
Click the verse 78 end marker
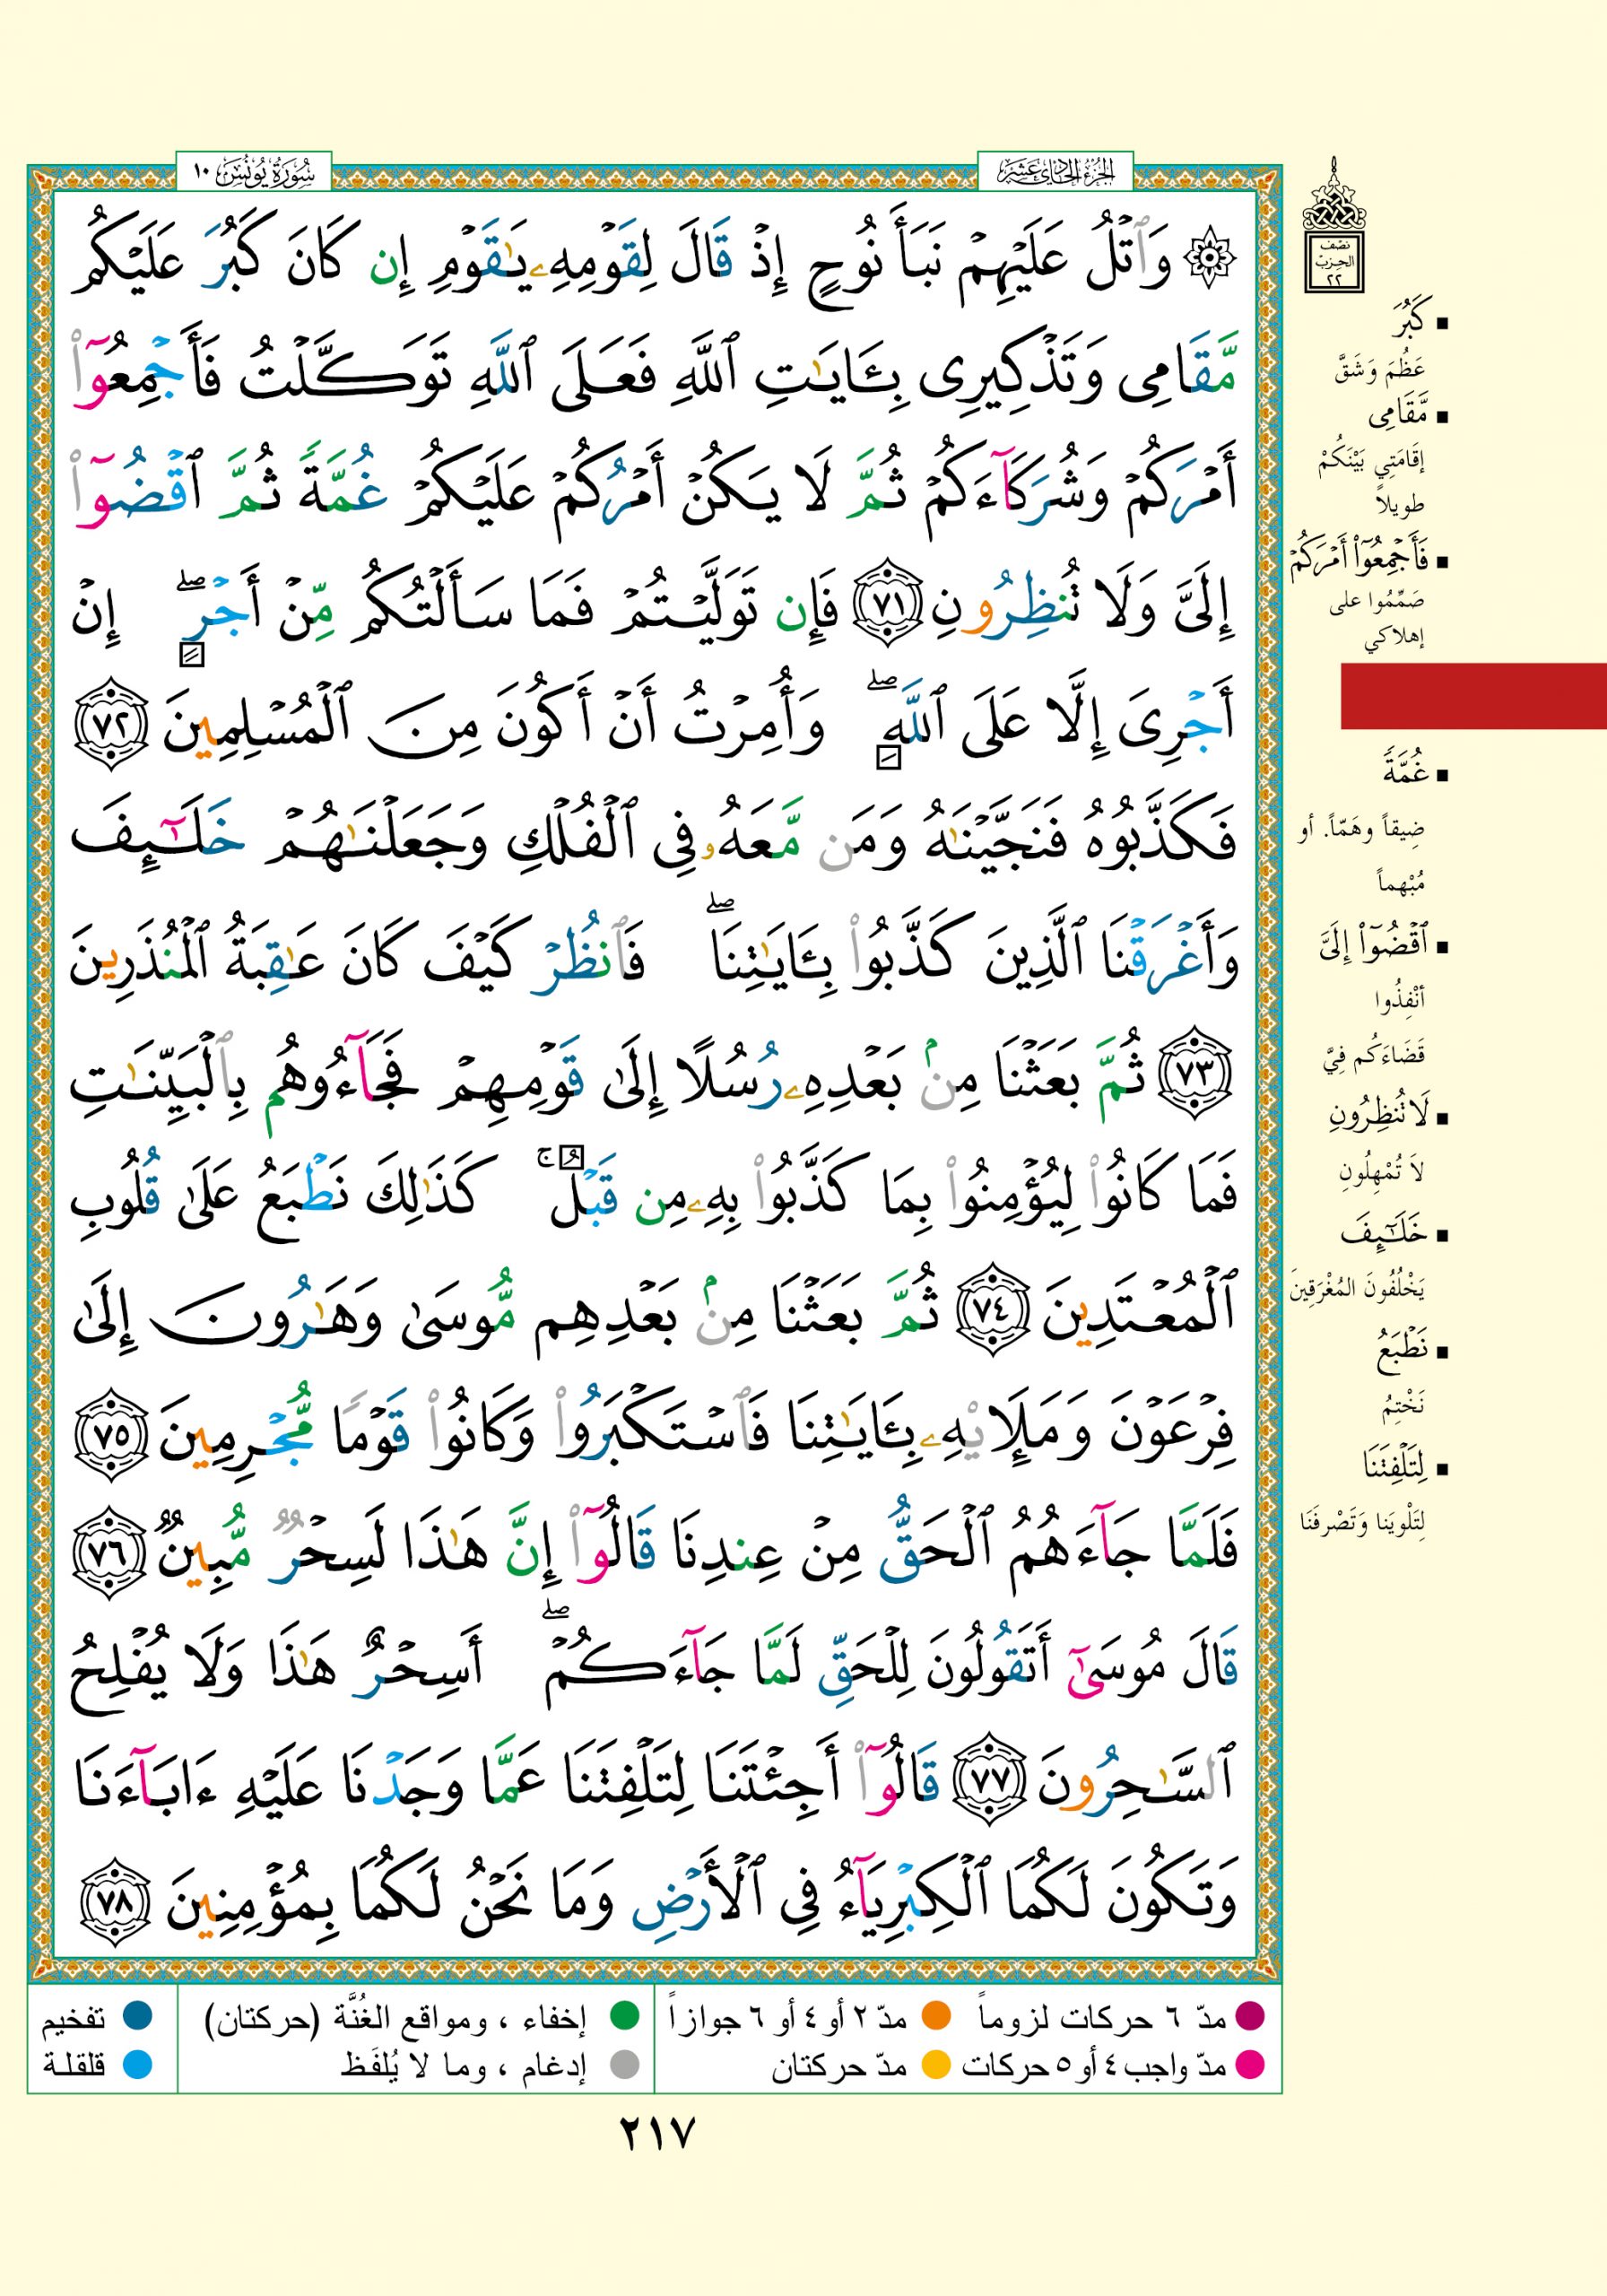[111, 1902]
